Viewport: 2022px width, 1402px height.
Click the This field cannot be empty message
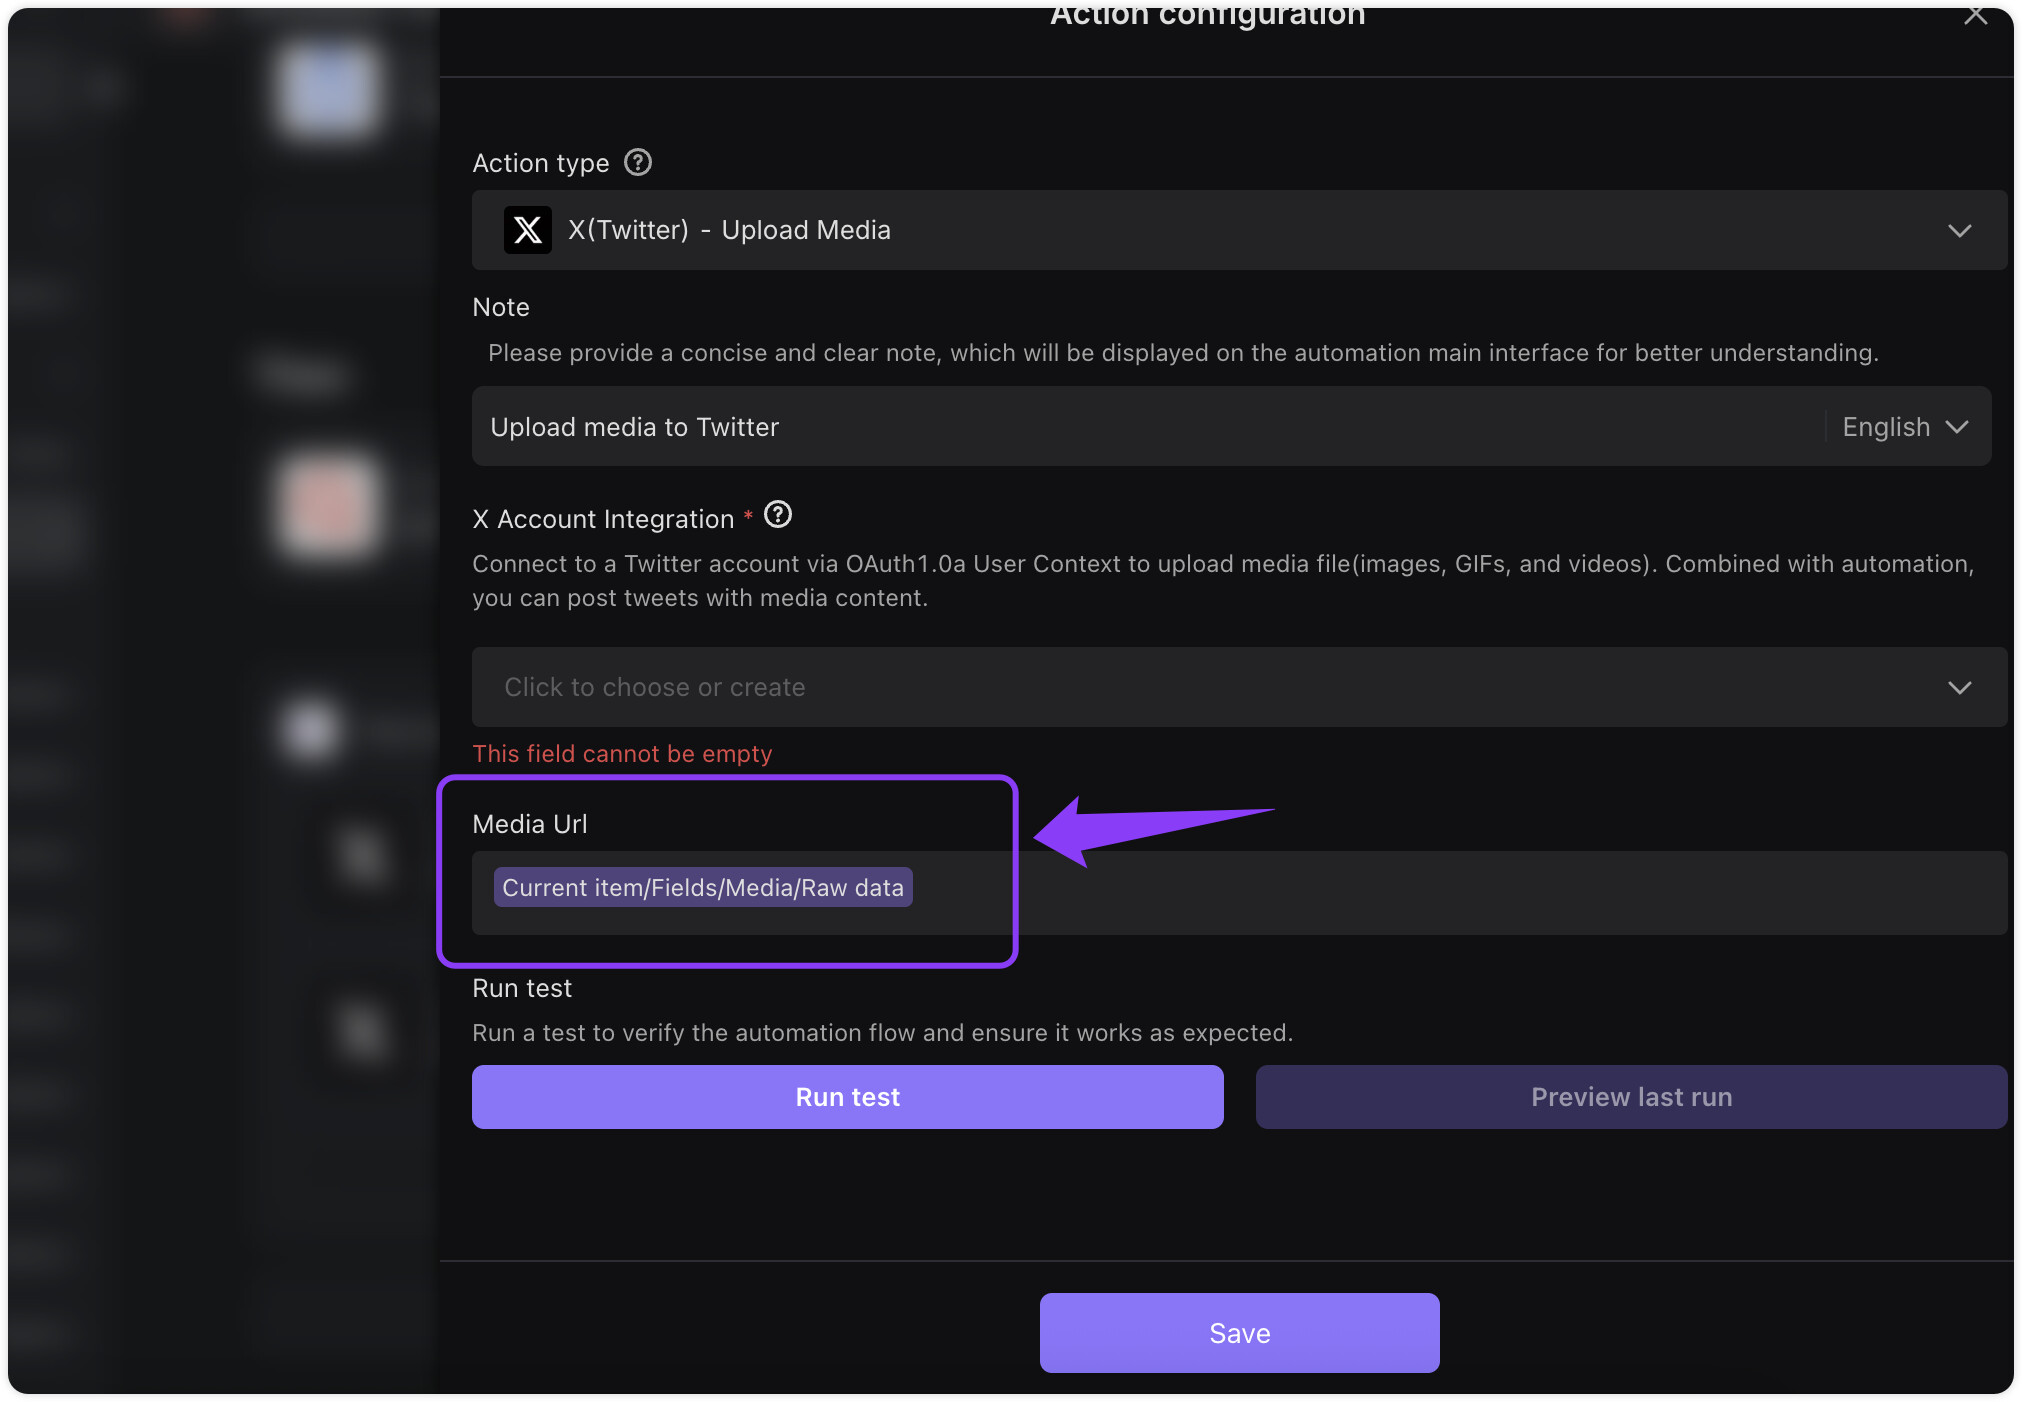tap(622, 754)
